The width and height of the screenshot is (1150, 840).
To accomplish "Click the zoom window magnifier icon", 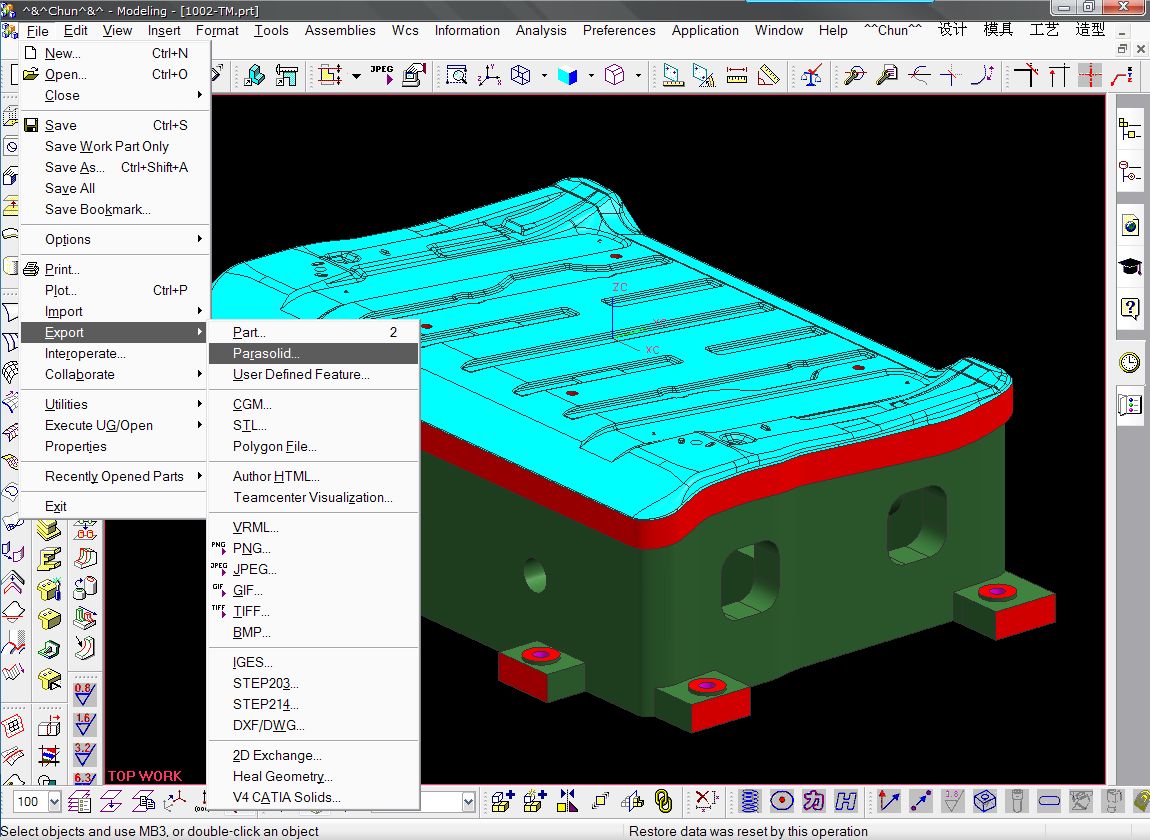I will click(456, 75).
